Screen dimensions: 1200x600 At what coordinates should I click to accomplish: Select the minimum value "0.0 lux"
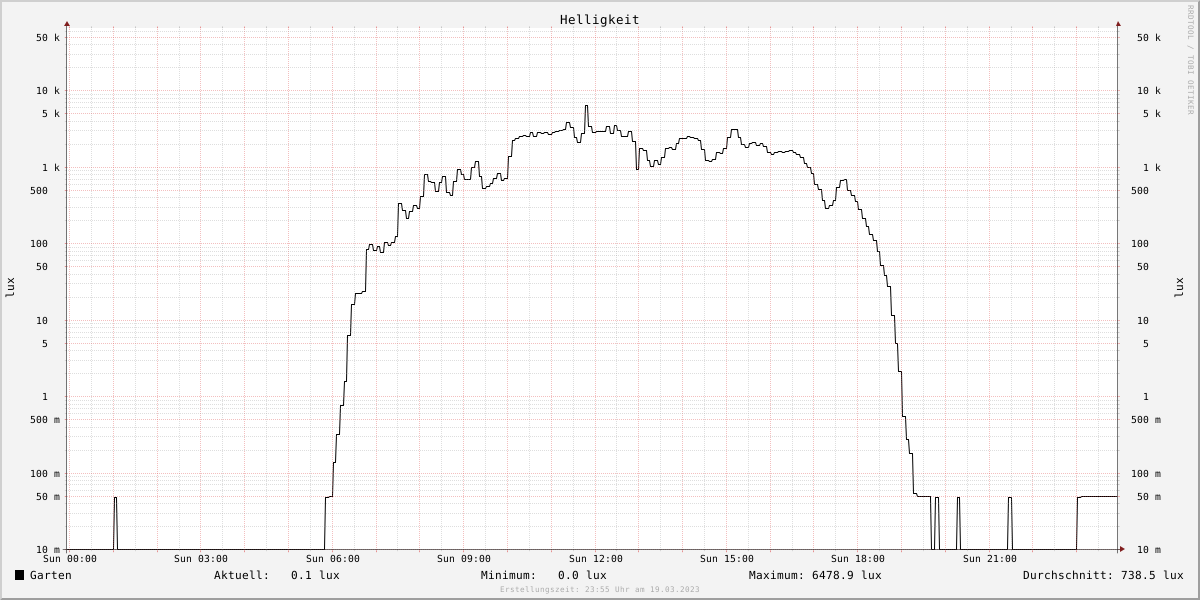(582, 575)
